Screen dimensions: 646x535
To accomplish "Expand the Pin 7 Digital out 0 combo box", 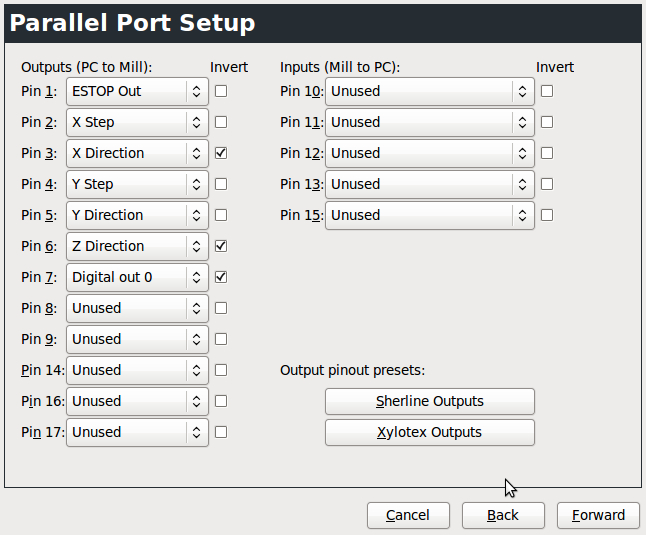I will click(x=137, y=277).
